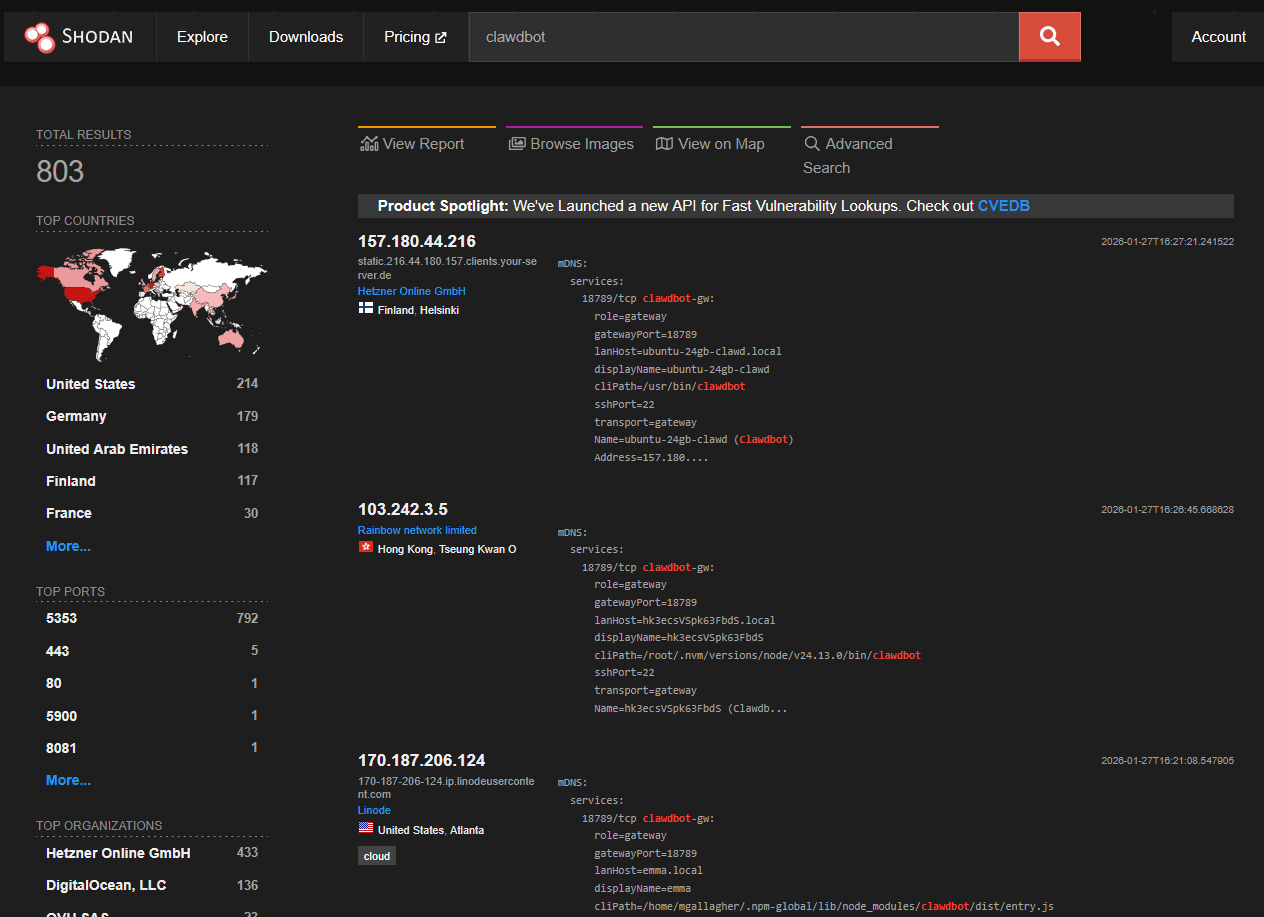Image resolution: width=1264 pixels, height=917 pixels.
Task: Click the Finland flag icon
Action: click(366, 309)
